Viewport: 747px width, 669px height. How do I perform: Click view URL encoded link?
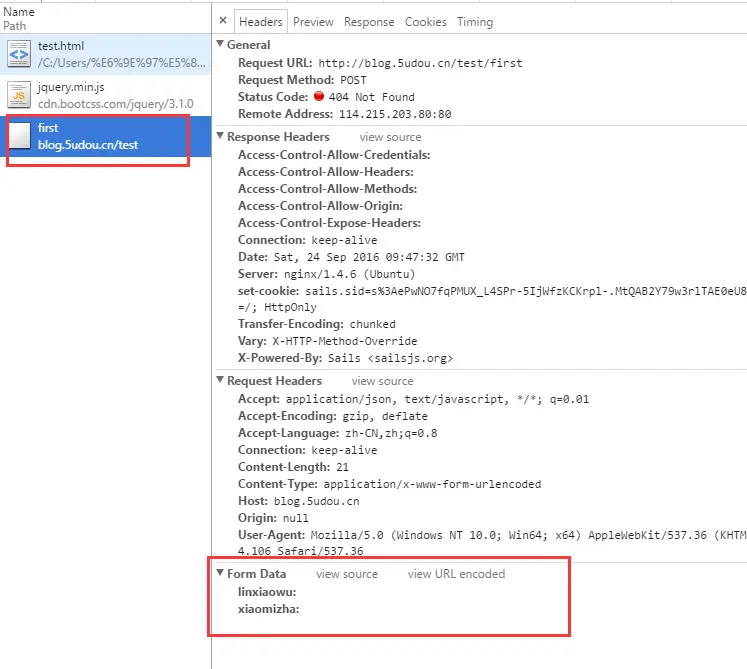[456, 574]
